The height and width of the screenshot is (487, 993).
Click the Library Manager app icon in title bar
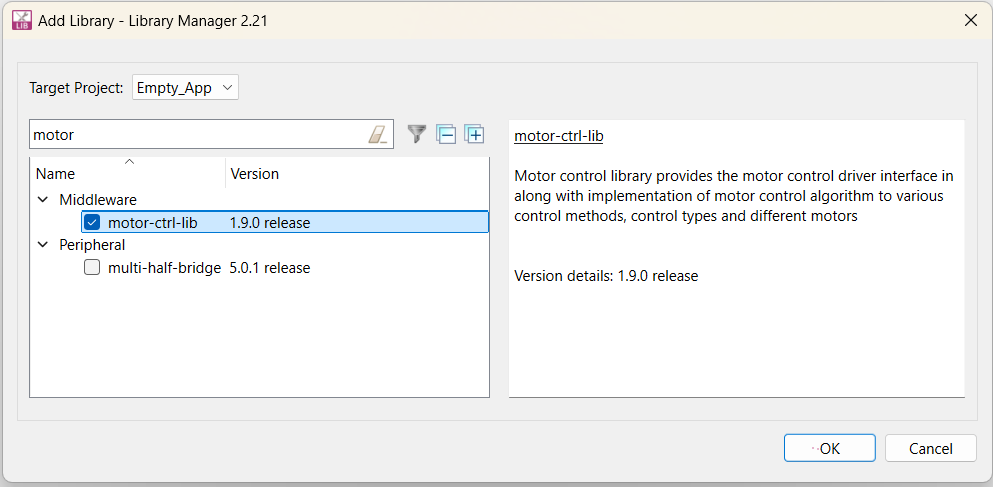coord(22,20)
